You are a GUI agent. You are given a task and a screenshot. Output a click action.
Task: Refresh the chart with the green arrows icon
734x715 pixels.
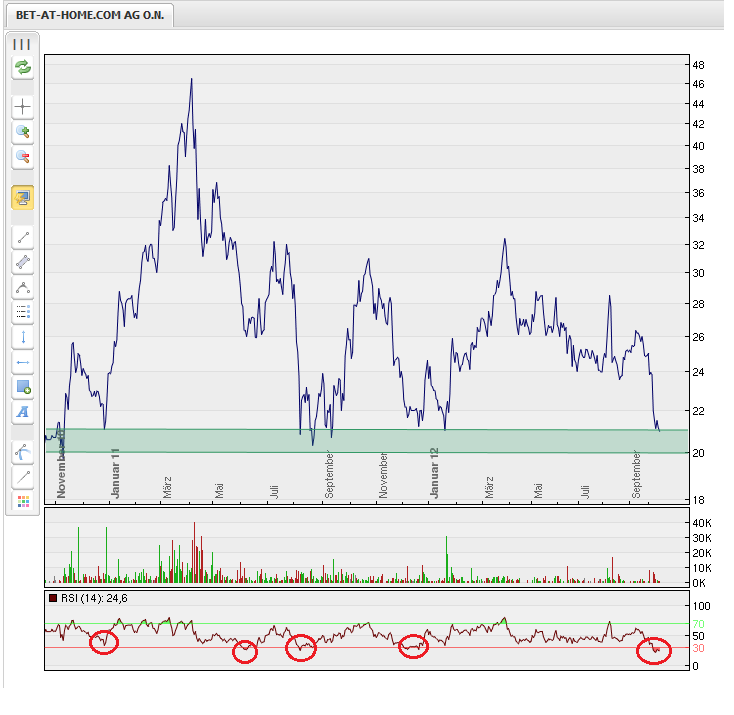[22, 67]
